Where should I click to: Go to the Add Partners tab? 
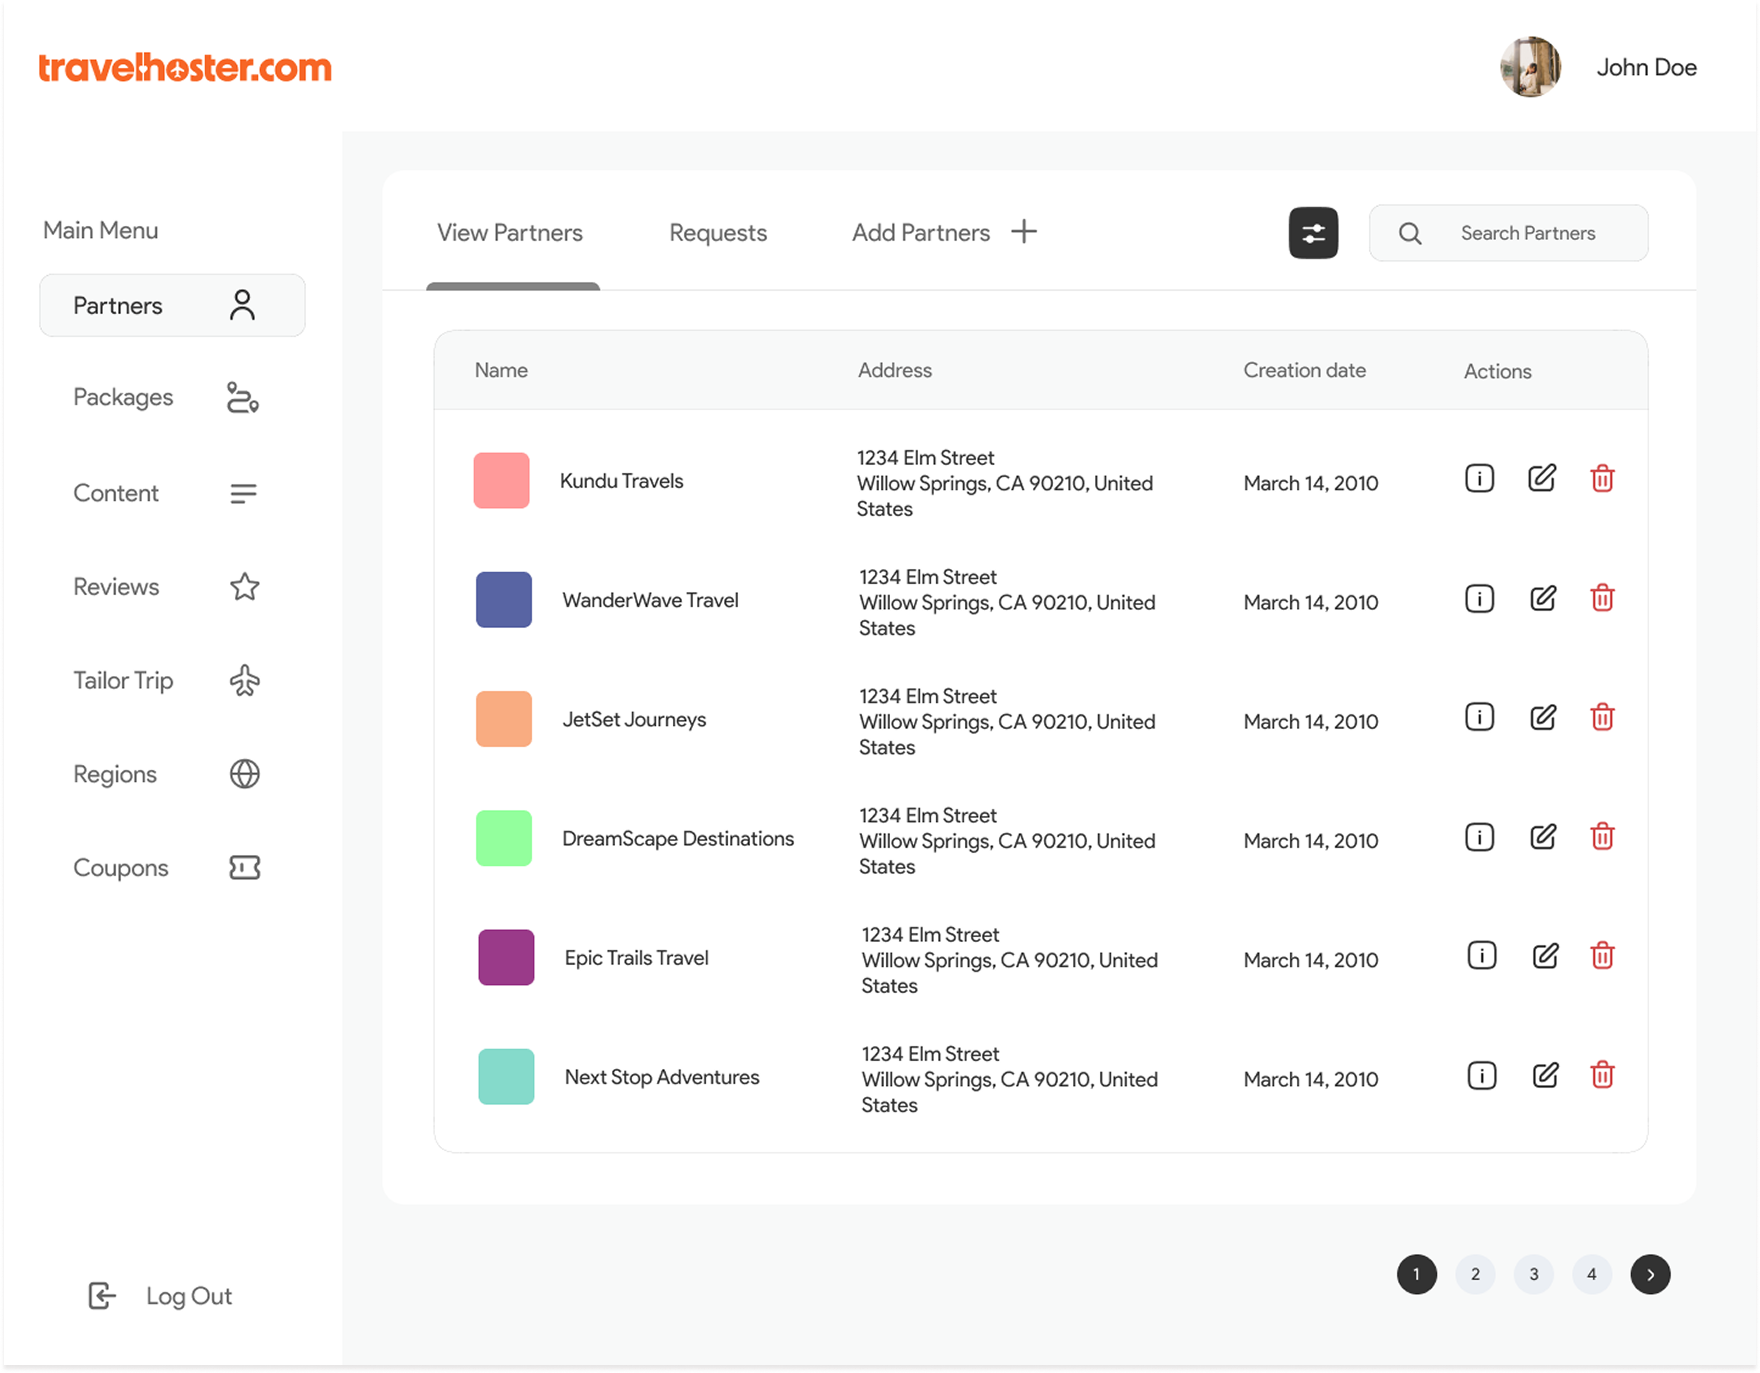[921, 233]
